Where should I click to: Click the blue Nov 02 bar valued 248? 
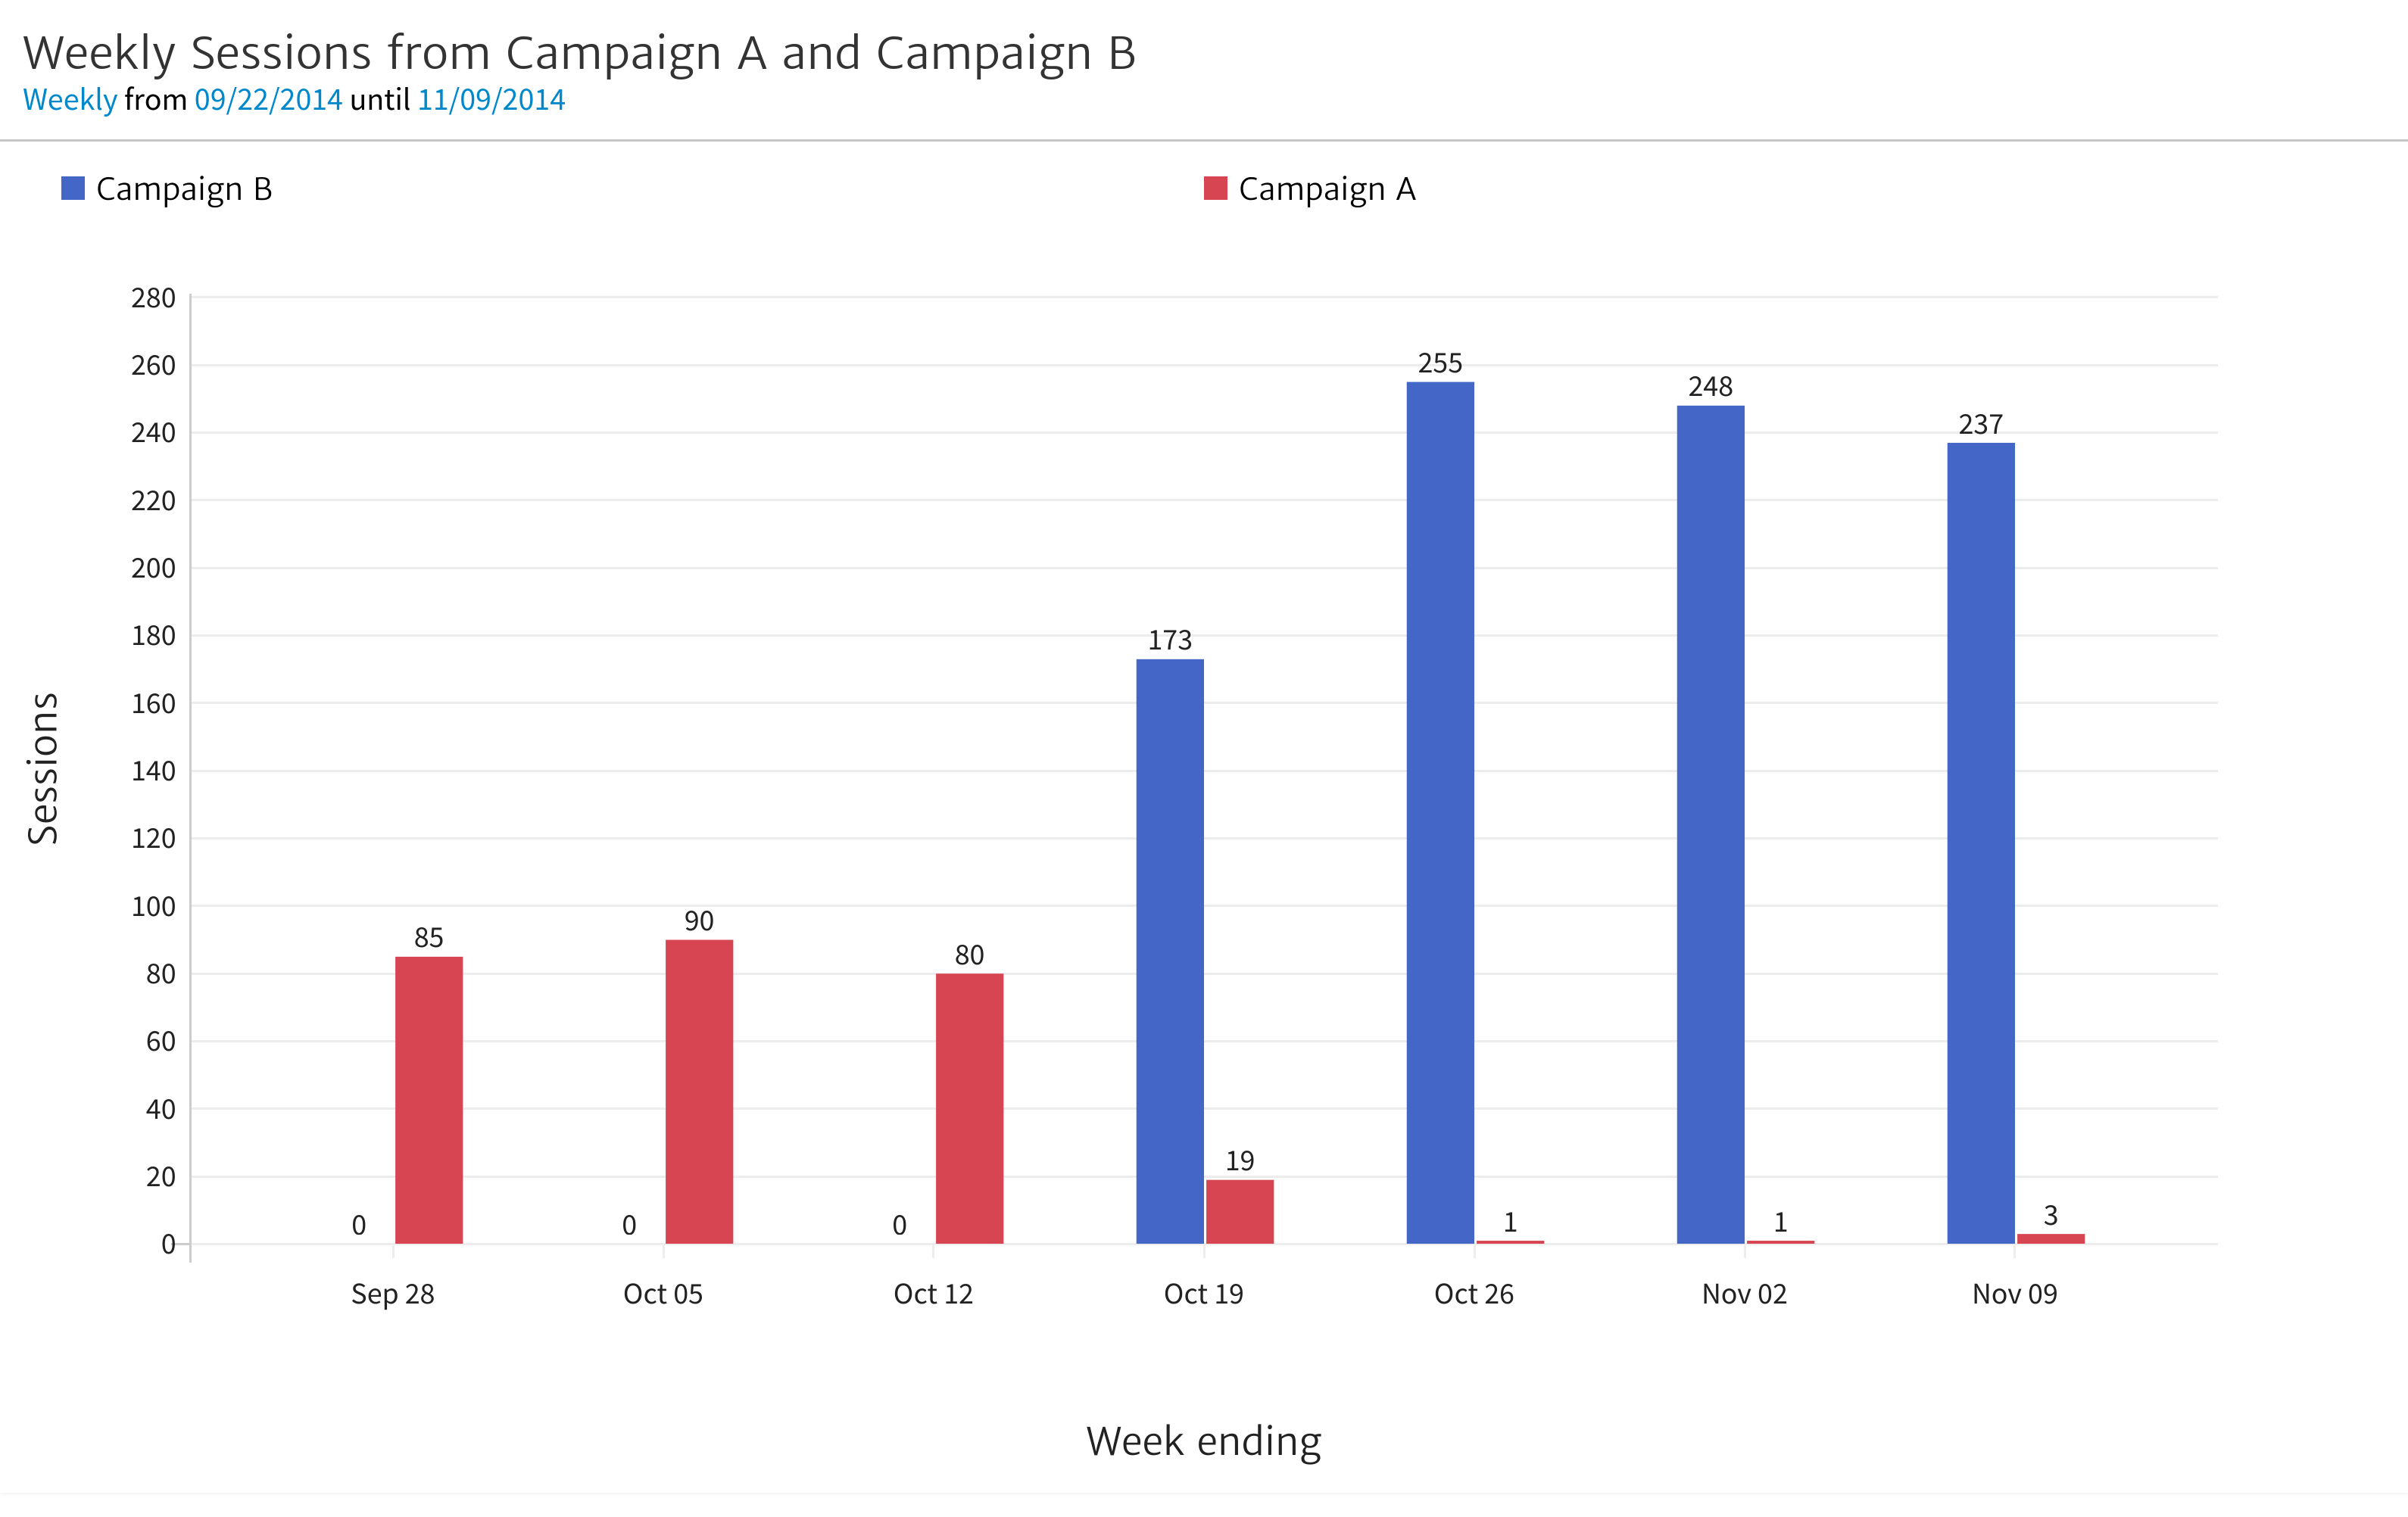1710,824
